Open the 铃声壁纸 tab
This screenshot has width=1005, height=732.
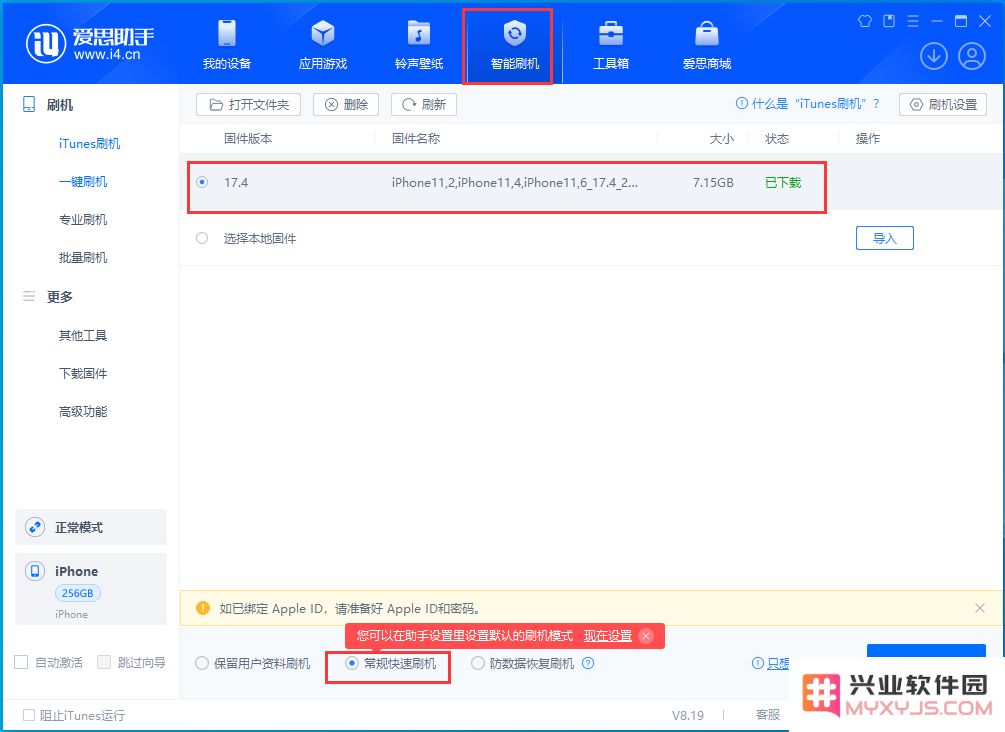coord(419,44)
